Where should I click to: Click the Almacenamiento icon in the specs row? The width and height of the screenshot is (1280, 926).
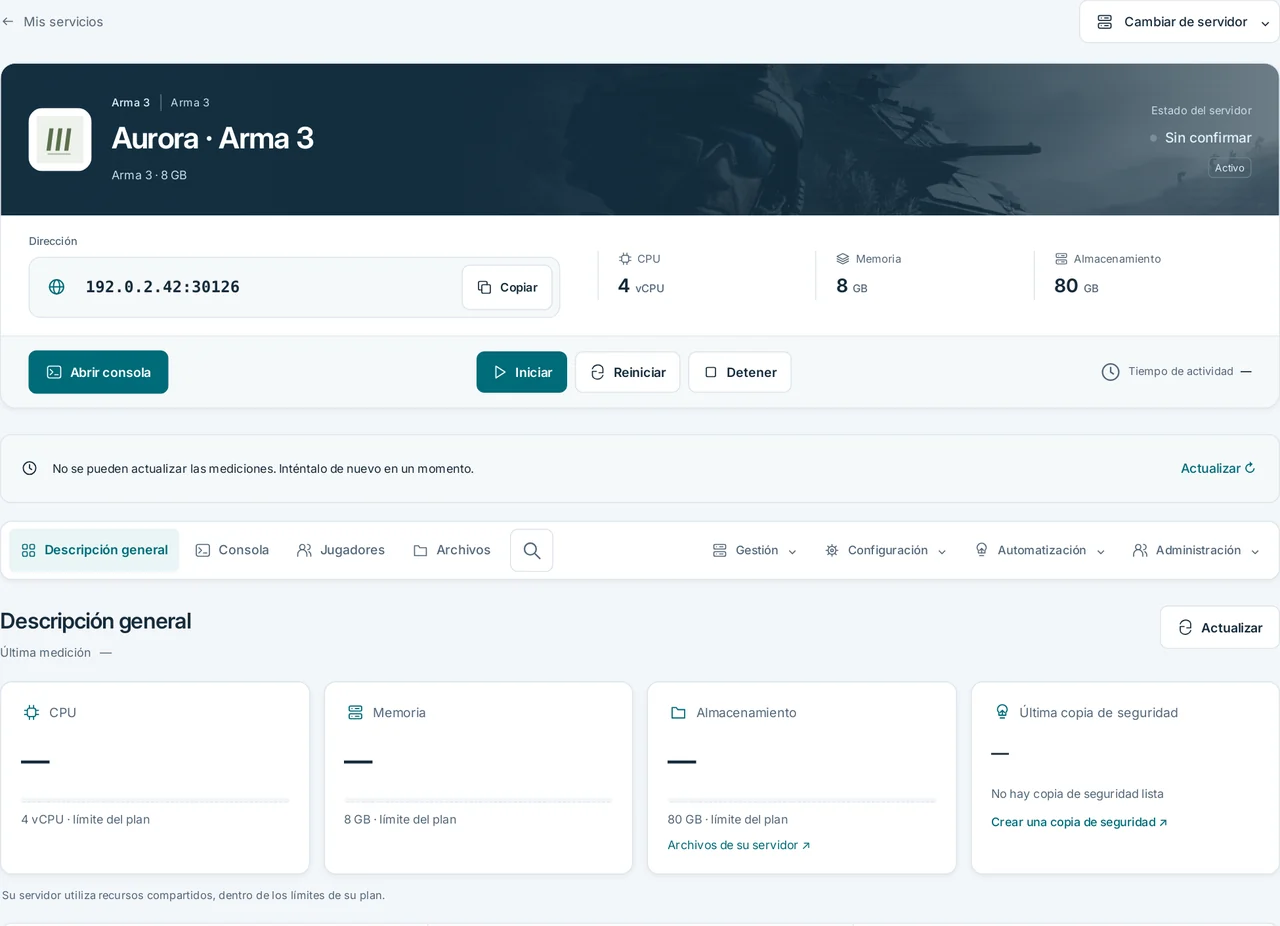pyautogui.click(x=1061, y=258)
